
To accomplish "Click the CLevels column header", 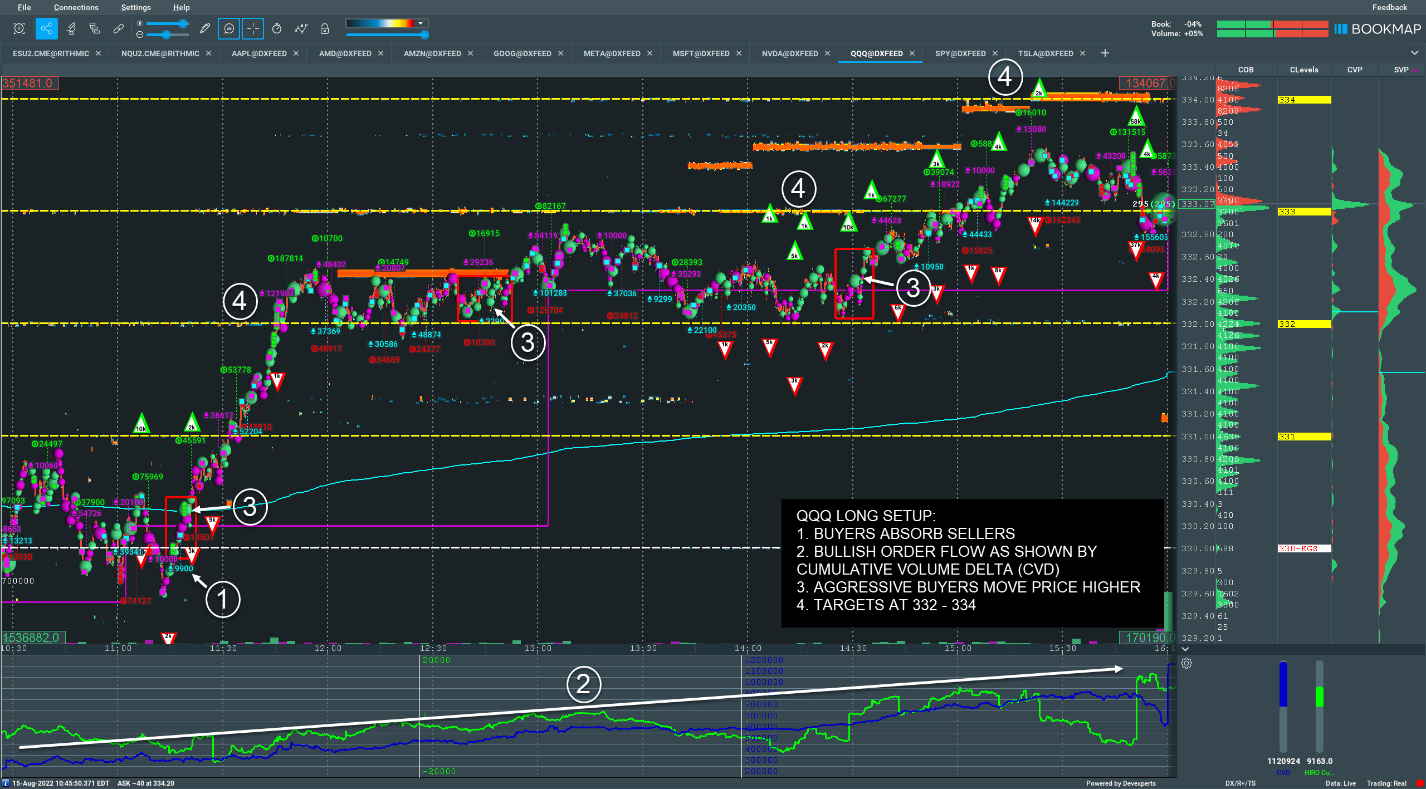I will coord(1304,70).
